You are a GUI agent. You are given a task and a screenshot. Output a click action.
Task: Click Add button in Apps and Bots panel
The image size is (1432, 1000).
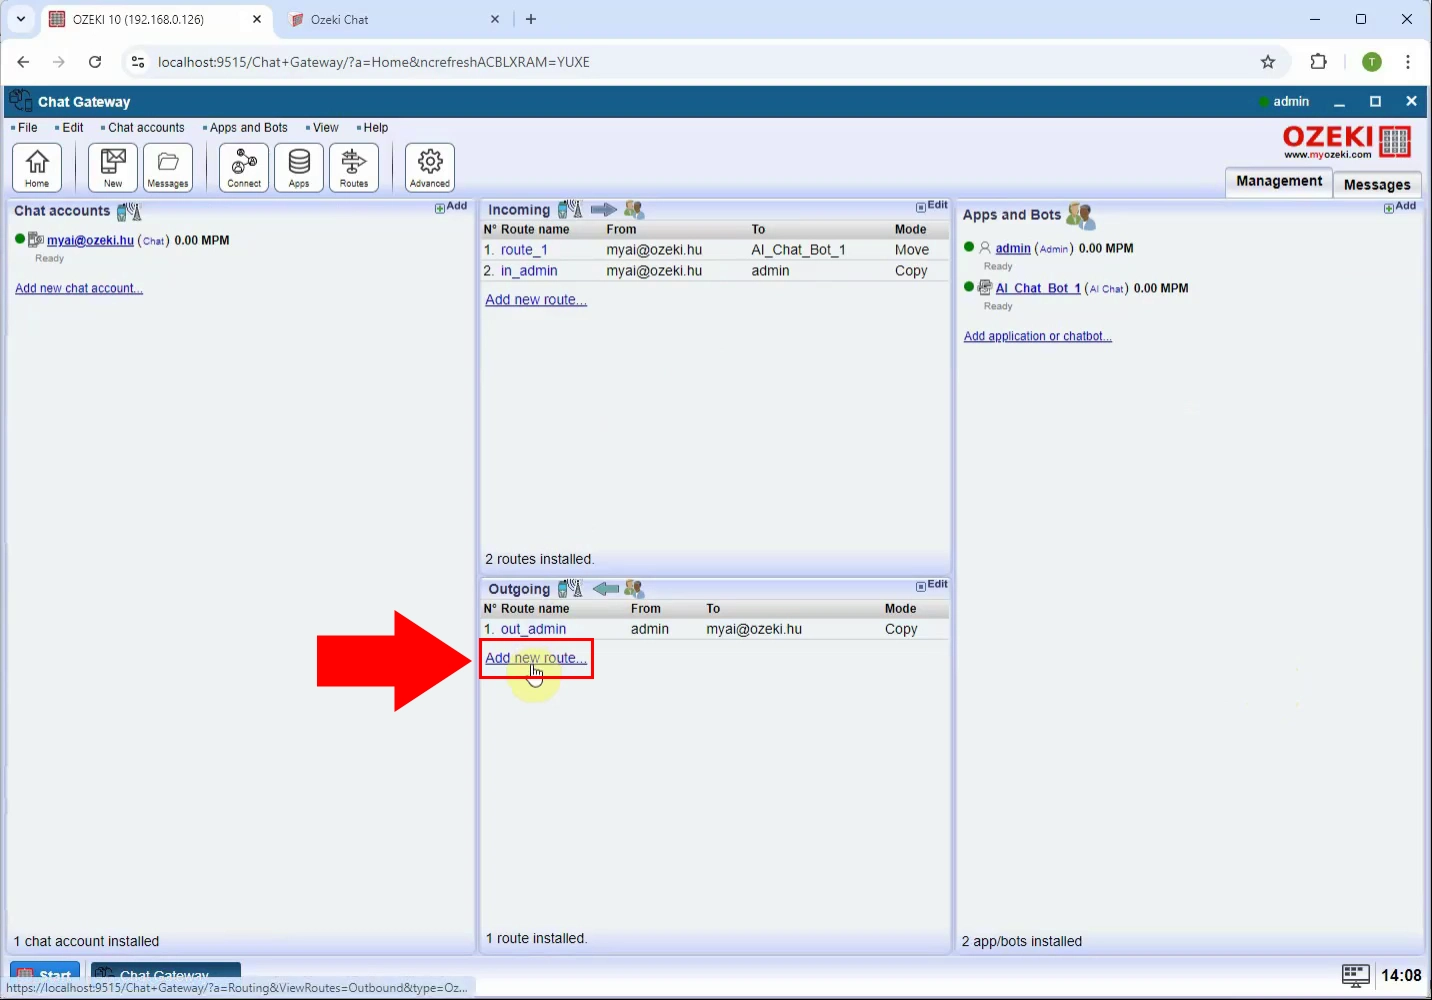coord(1400,207)
